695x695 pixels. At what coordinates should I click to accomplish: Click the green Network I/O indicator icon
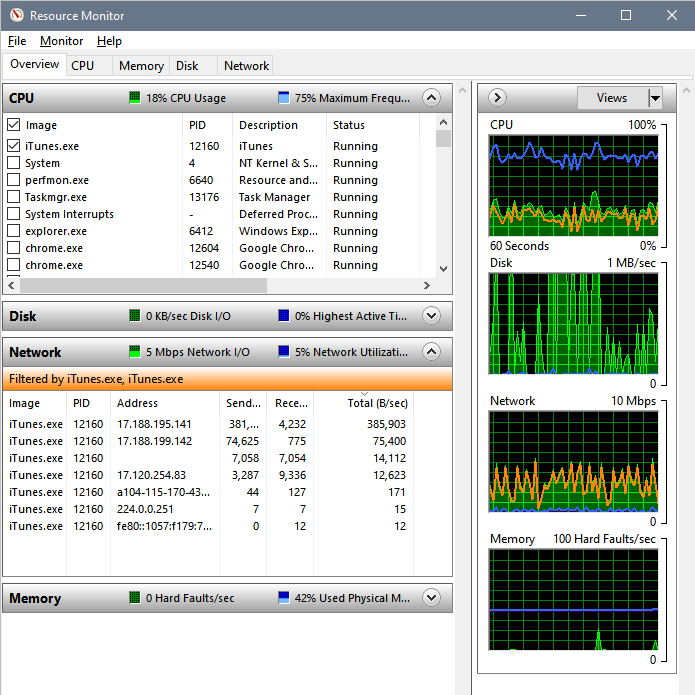tap(135, 352)
